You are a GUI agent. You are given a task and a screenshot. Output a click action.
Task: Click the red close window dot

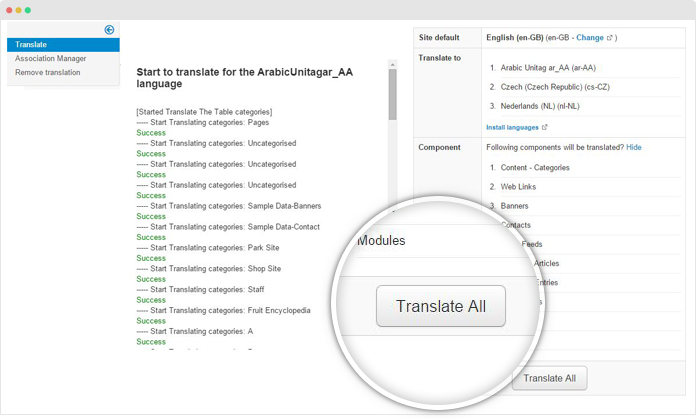[9, 10]
